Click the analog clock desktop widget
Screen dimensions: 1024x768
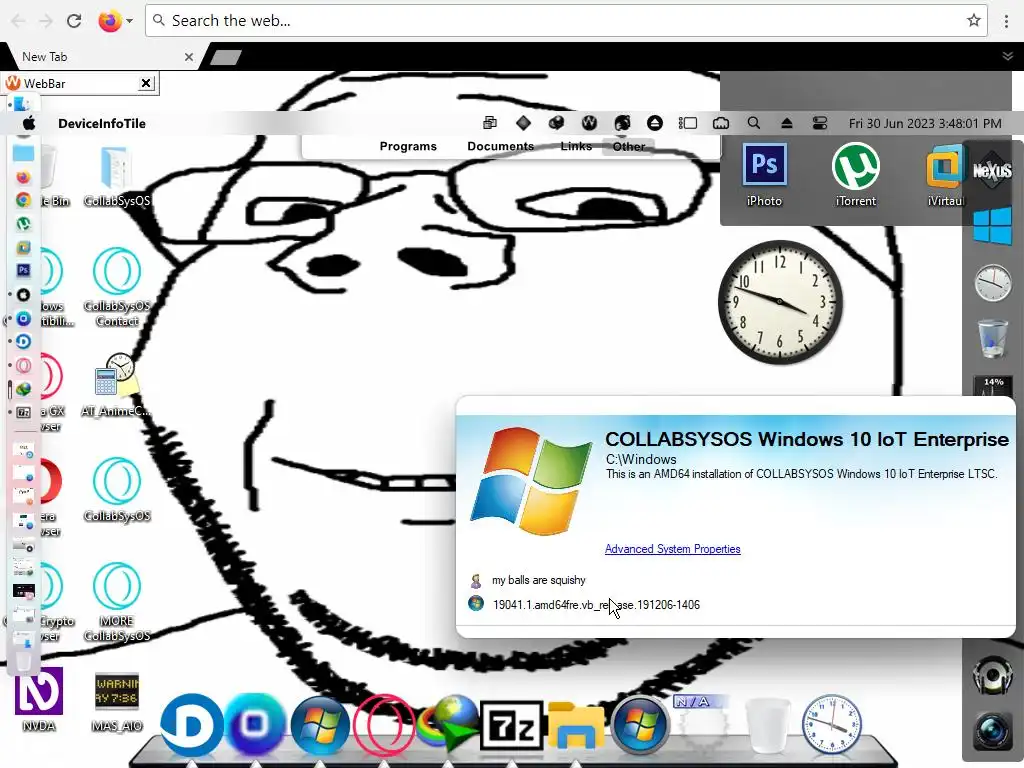click(x=780, y=302)
